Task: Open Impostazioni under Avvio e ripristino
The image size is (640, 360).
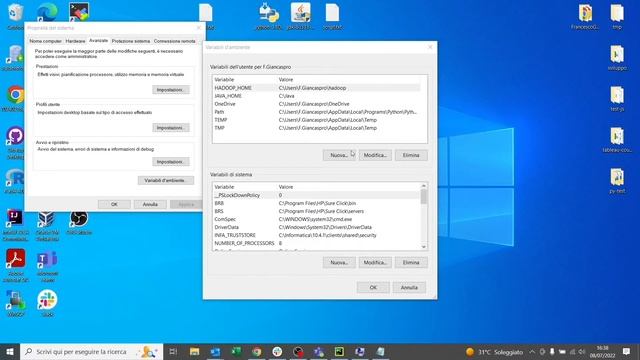Action: point(171,162)
